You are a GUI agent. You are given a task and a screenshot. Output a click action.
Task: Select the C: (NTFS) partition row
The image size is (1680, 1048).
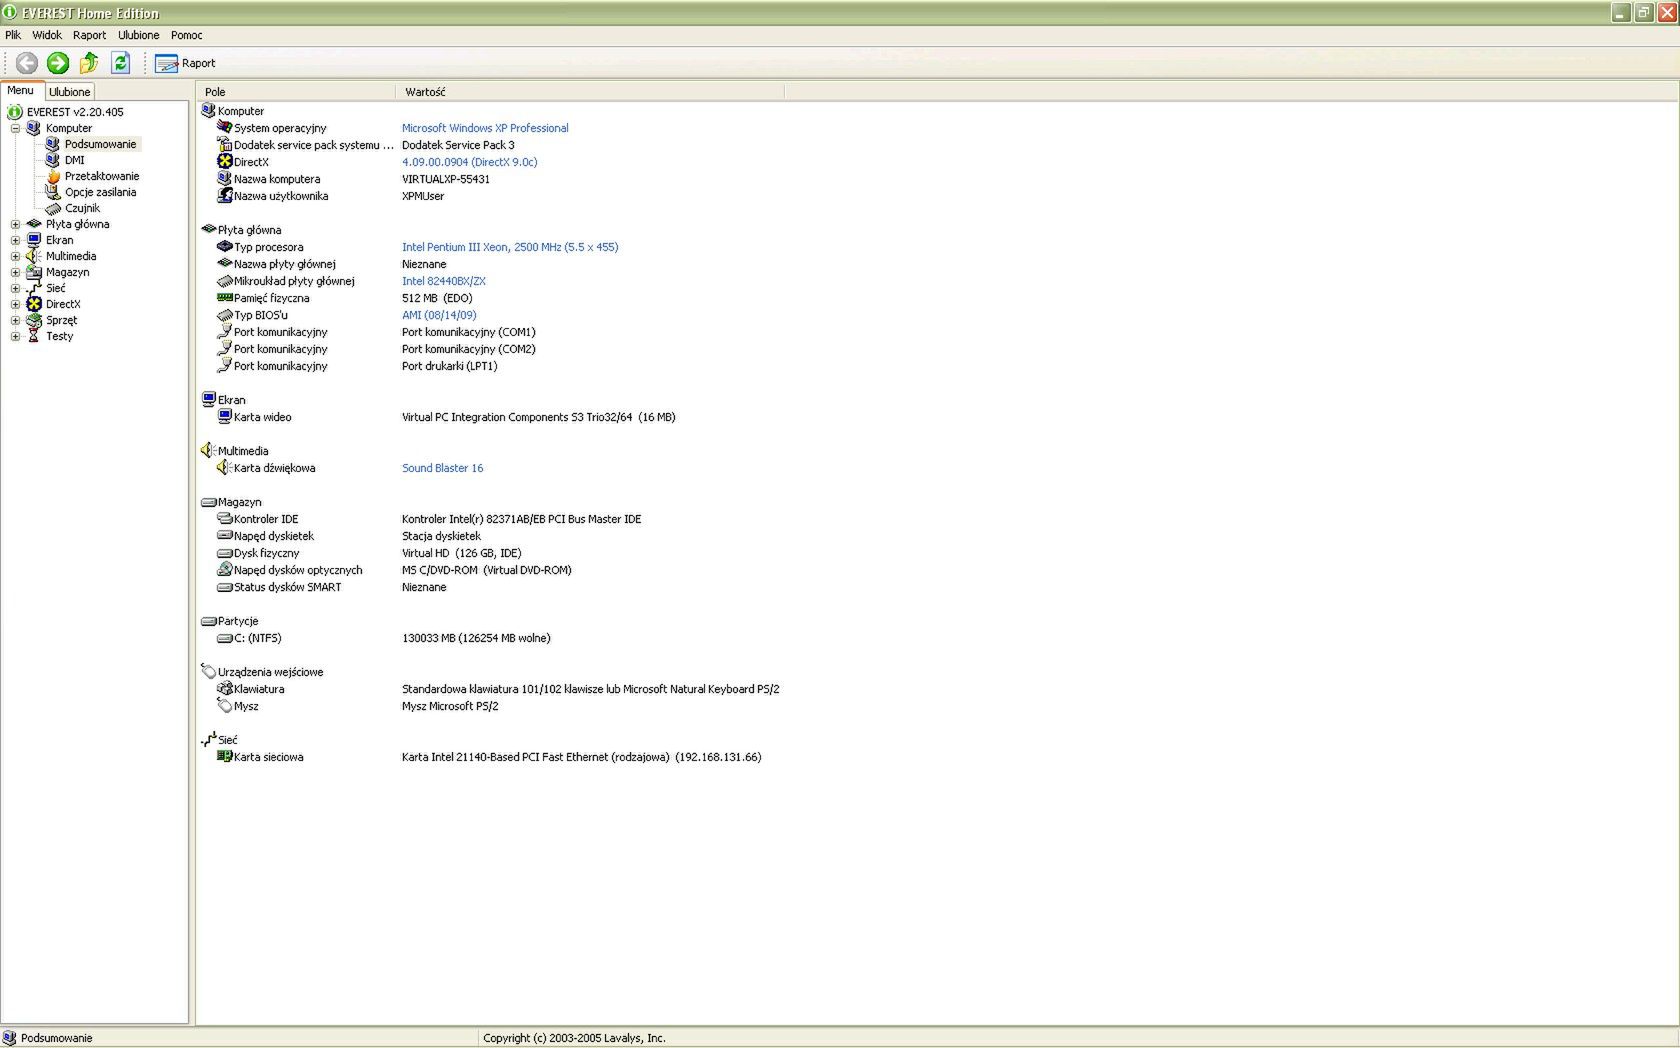coord(384,638)
